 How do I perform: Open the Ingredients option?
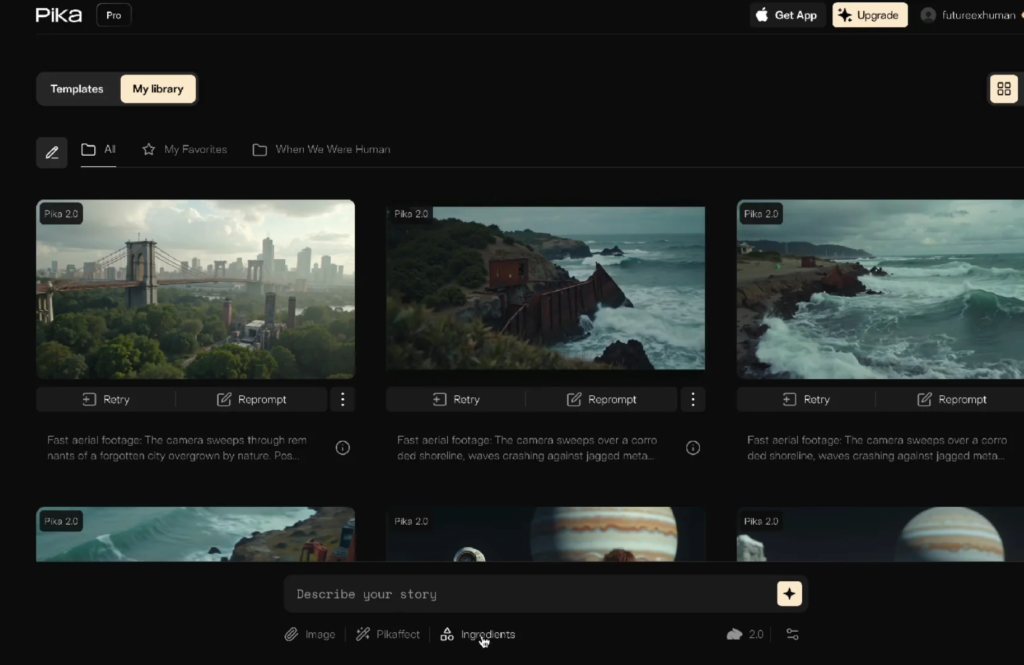[x=478, y=634]
